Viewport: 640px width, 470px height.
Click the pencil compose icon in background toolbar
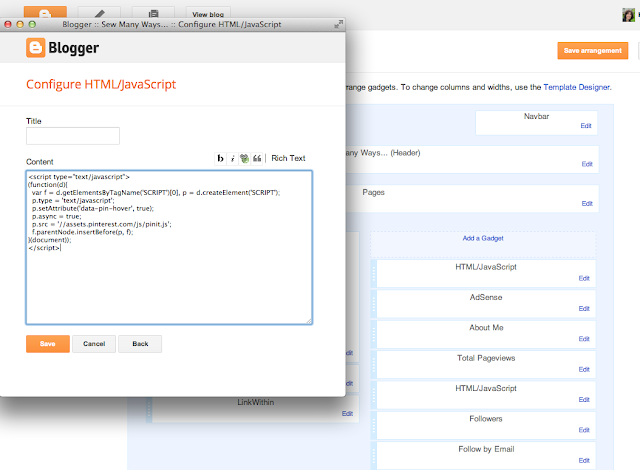(99, 13)
